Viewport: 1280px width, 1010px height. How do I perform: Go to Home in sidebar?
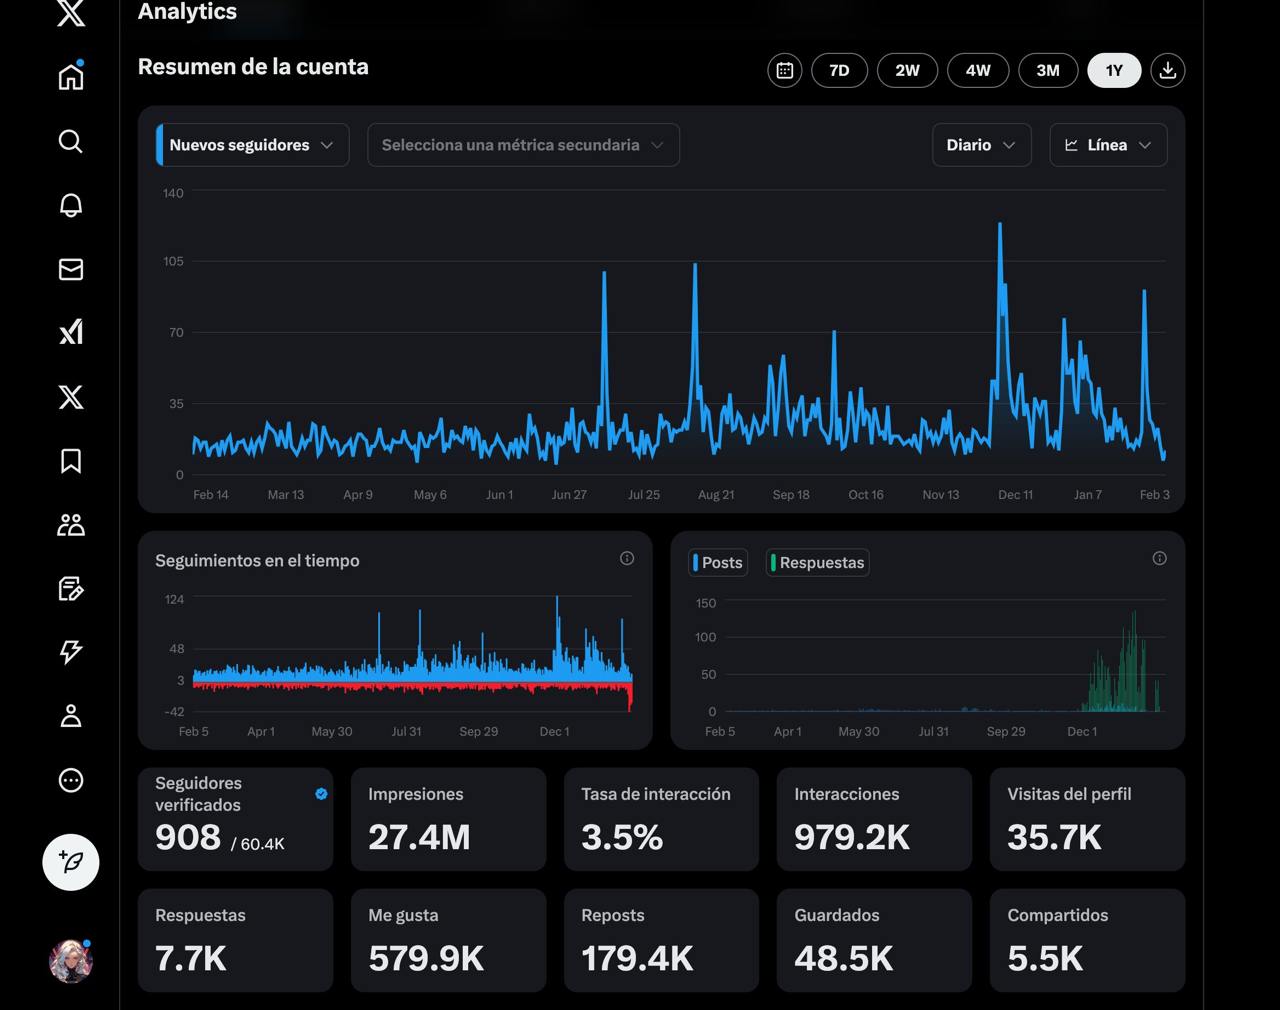71,76
